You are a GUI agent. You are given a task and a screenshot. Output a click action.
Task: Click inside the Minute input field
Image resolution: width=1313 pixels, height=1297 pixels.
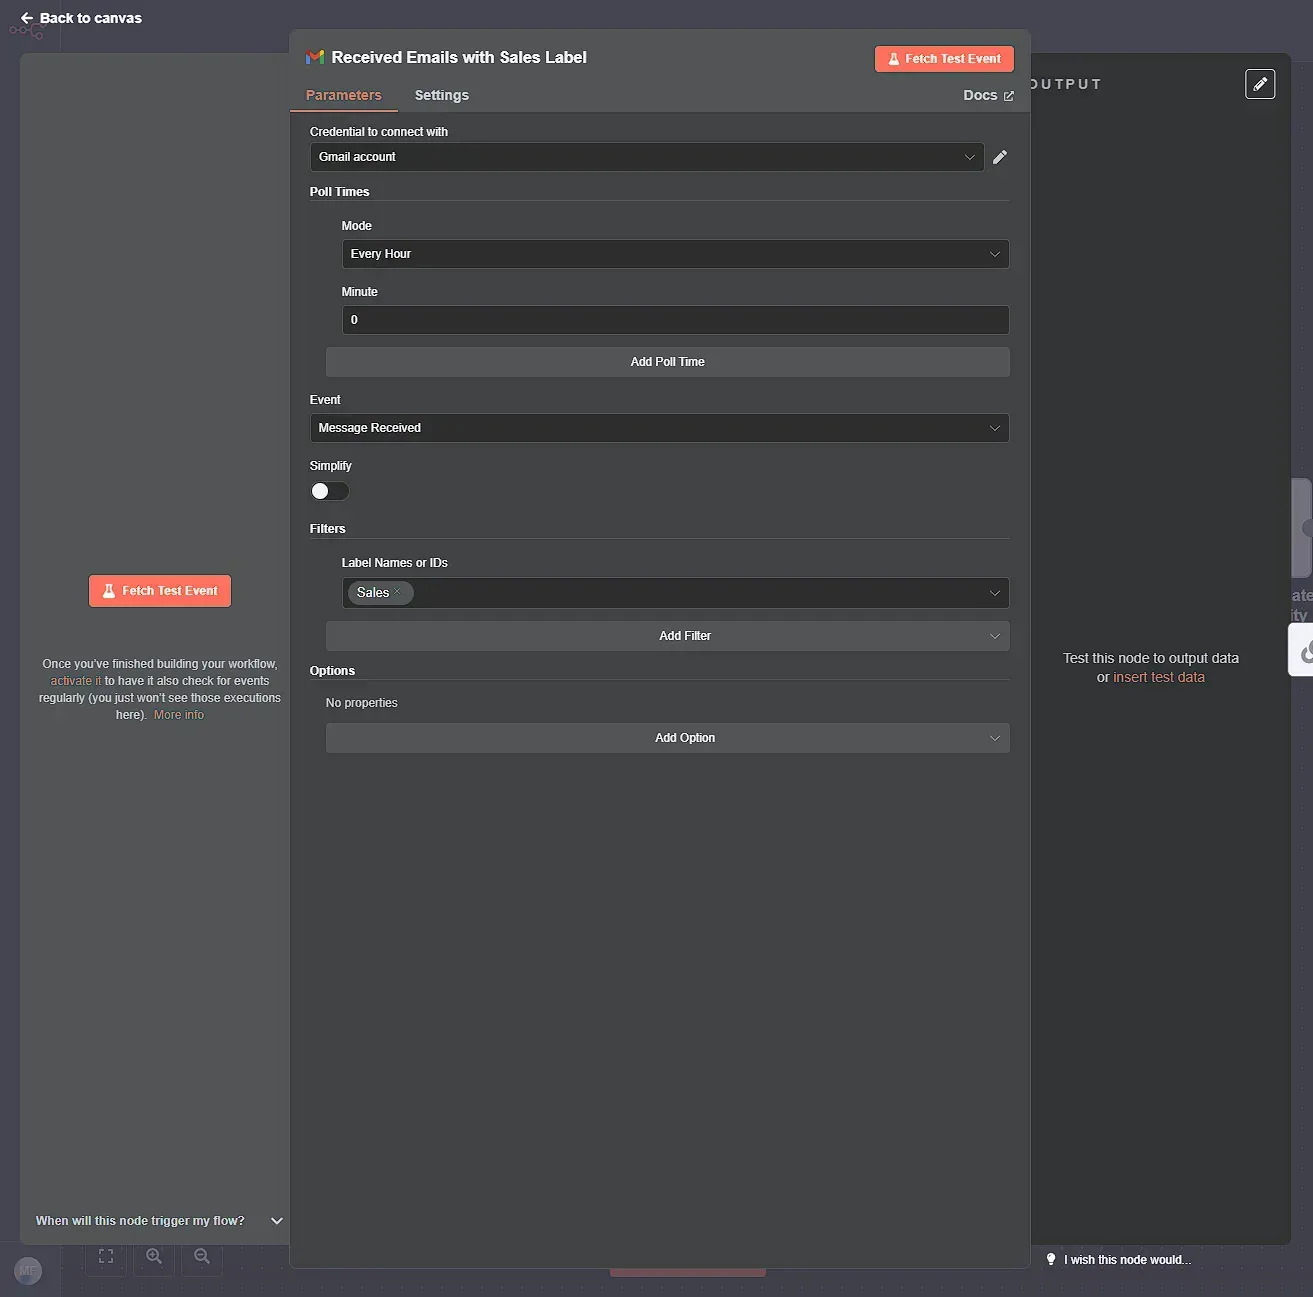[x=675, y=320]
